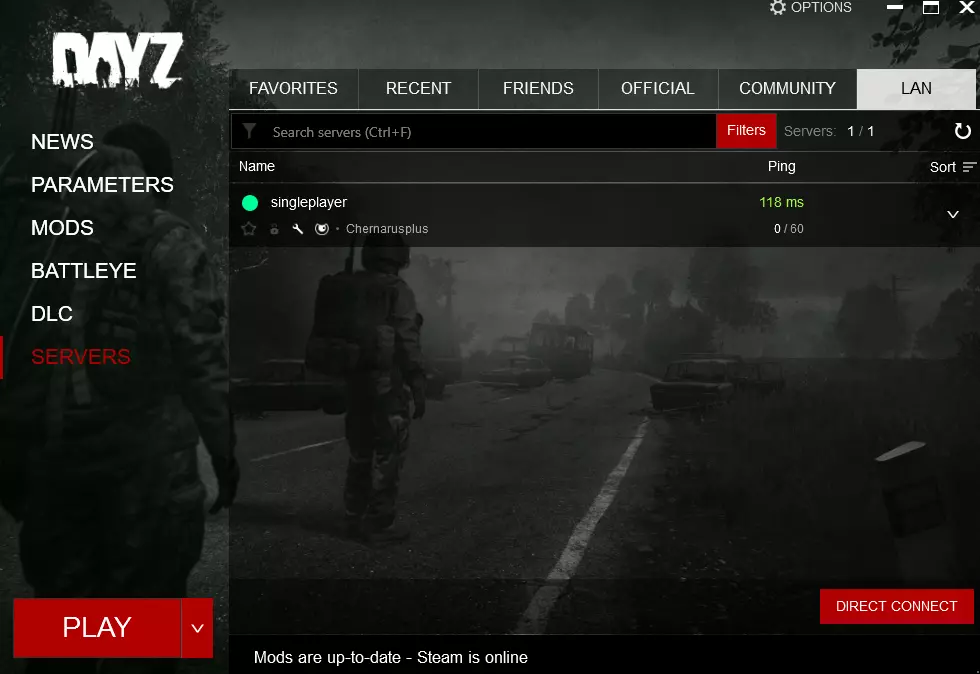Expand the singleplayer server details chevron
The width and height of the screenshot is (980, 674).
tap(952, 214)
